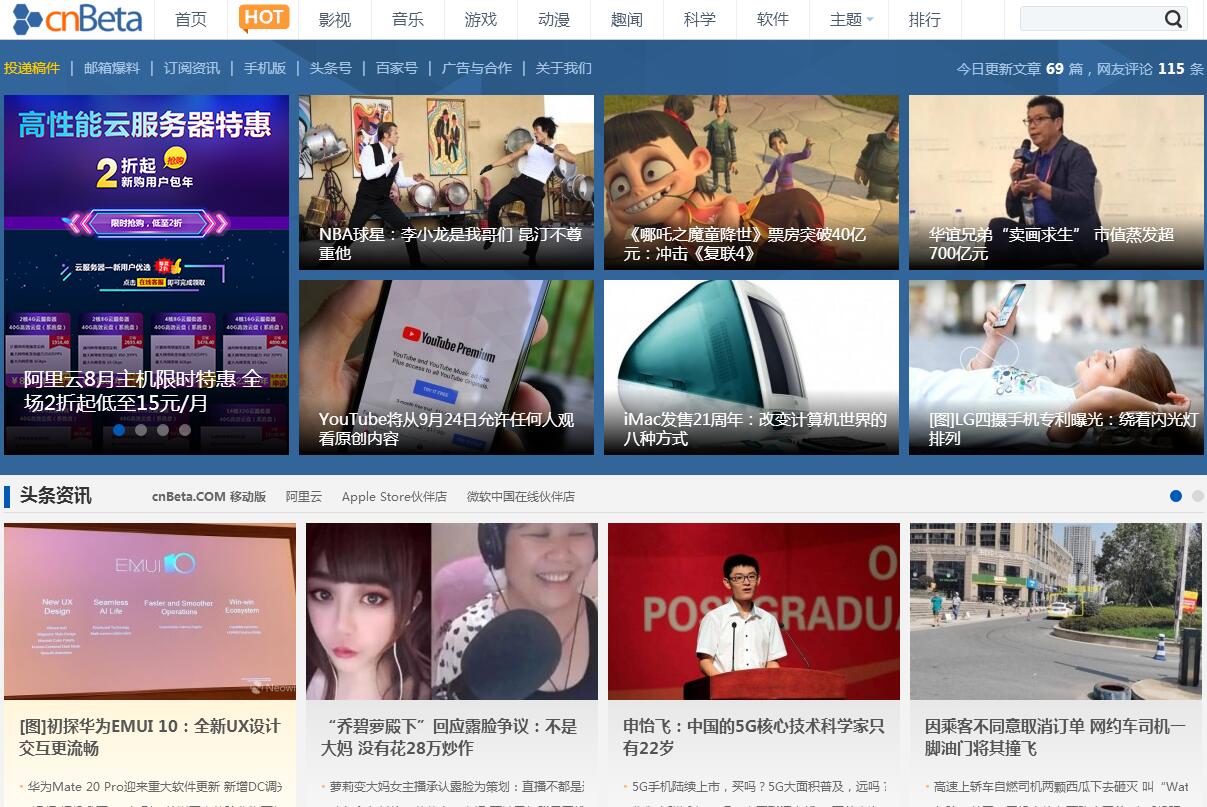Open the 首页 navigation tab
Image resolution: width=1207 pixels, height=807 pixels.
pos(190,19)
